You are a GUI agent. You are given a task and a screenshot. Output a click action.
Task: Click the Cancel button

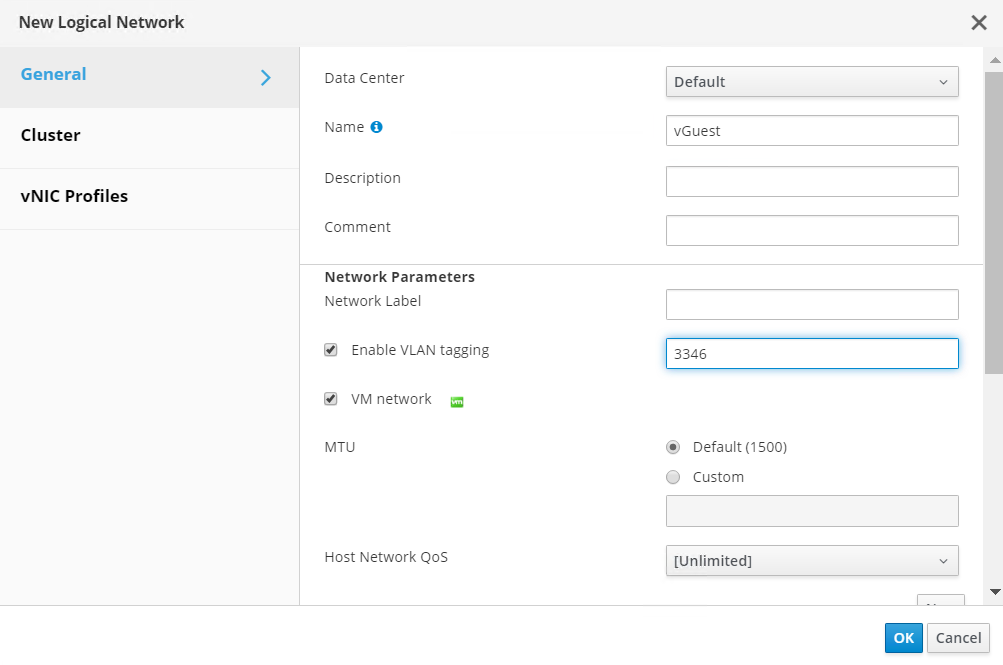click(x=958, y=638)
